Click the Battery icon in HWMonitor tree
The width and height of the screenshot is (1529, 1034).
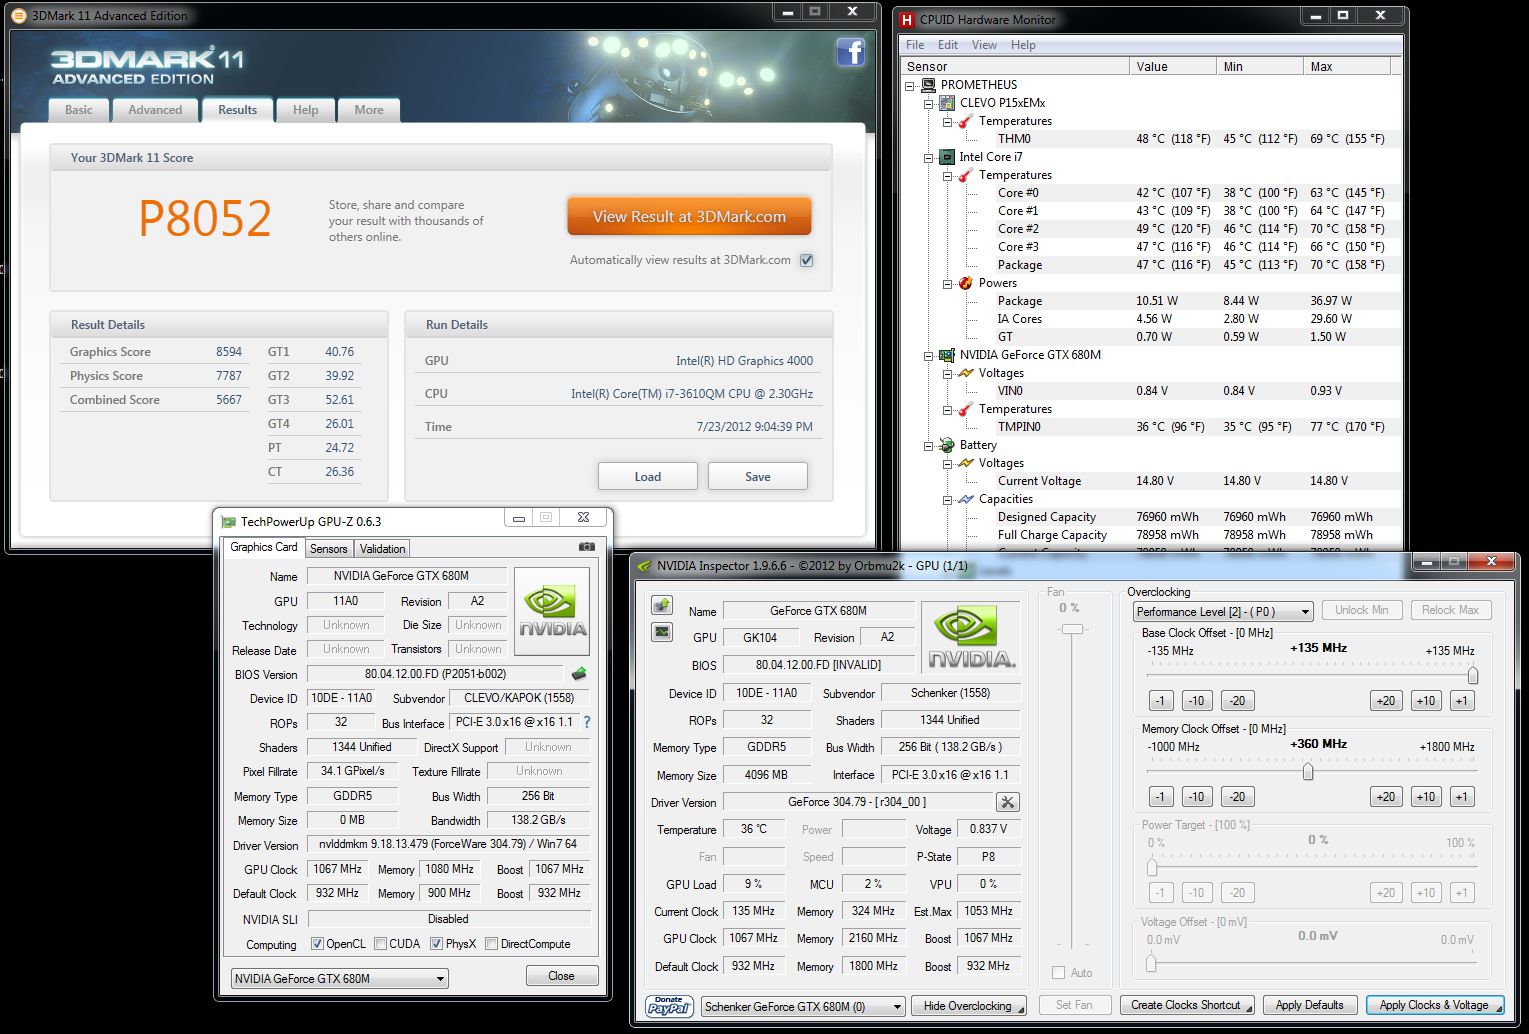(947, 445)
